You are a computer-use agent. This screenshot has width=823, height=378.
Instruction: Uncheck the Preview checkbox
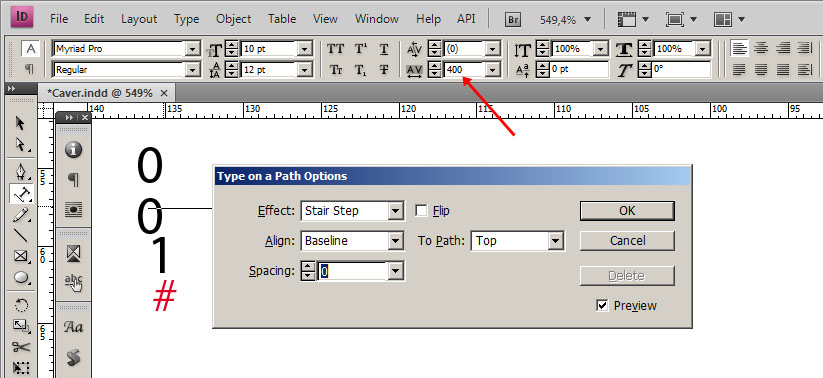[603, 306]
